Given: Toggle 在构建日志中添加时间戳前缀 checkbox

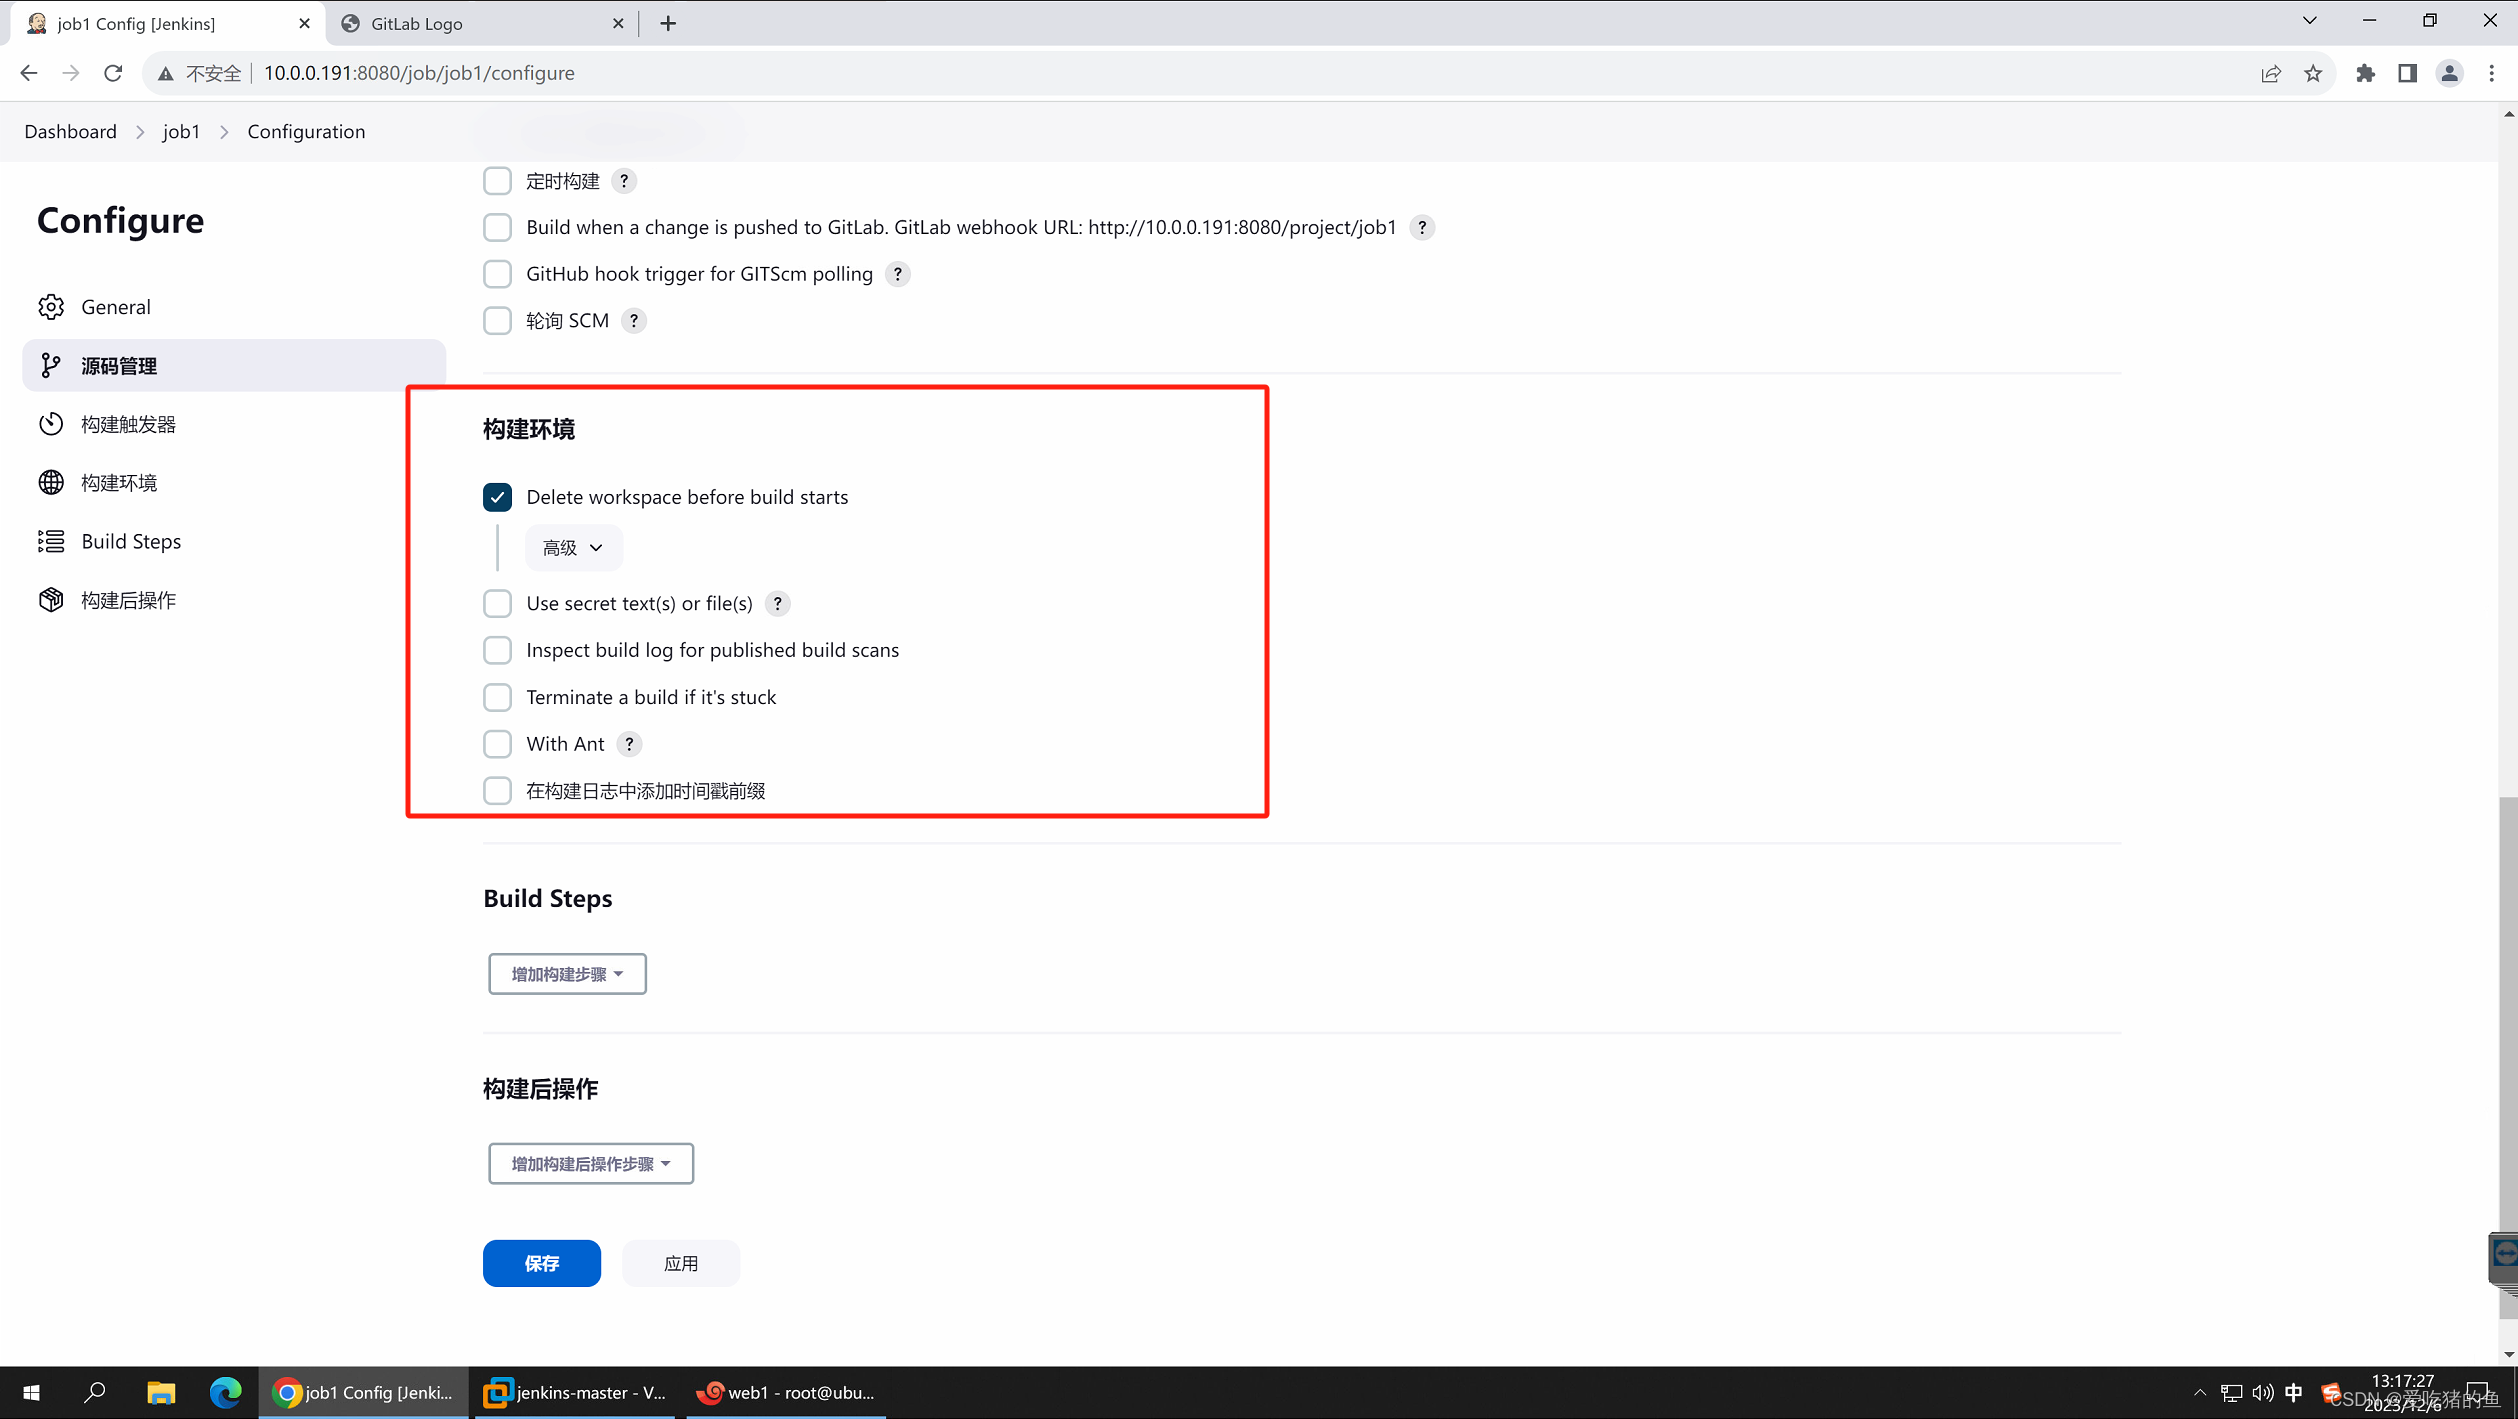Looking at the screenshot, I should [x=498, y=790].
